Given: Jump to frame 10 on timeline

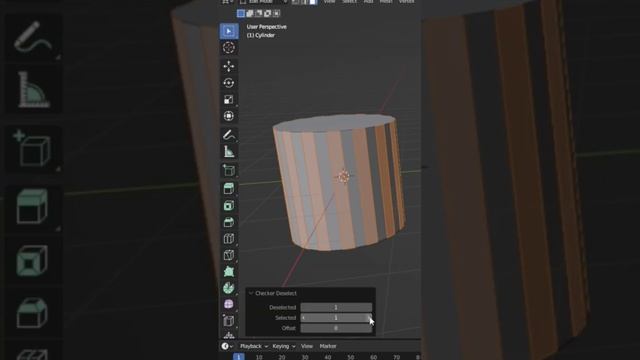Looking at the screenshot, I should click(x=259, y=357).
